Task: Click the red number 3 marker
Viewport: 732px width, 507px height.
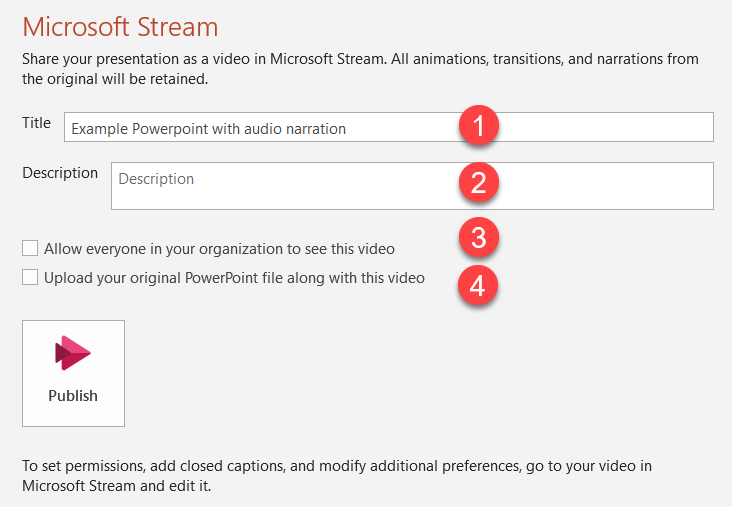Action: click(x=479, y=237)
